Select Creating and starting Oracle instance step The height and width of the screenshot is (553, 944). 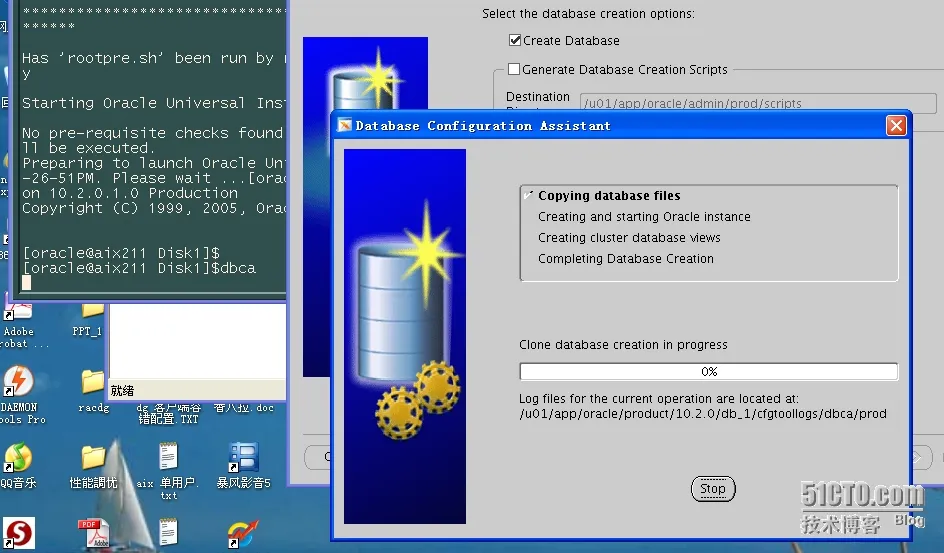coord(644,217)
